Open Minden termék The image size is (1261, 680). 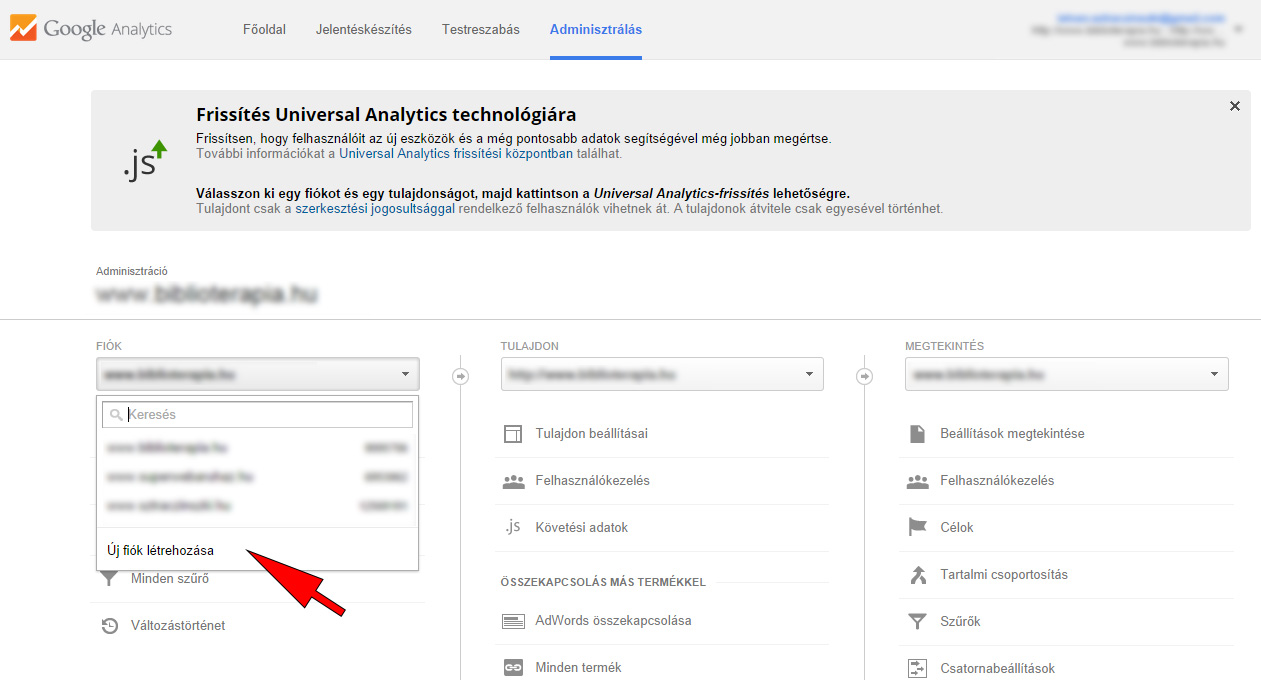579,667
